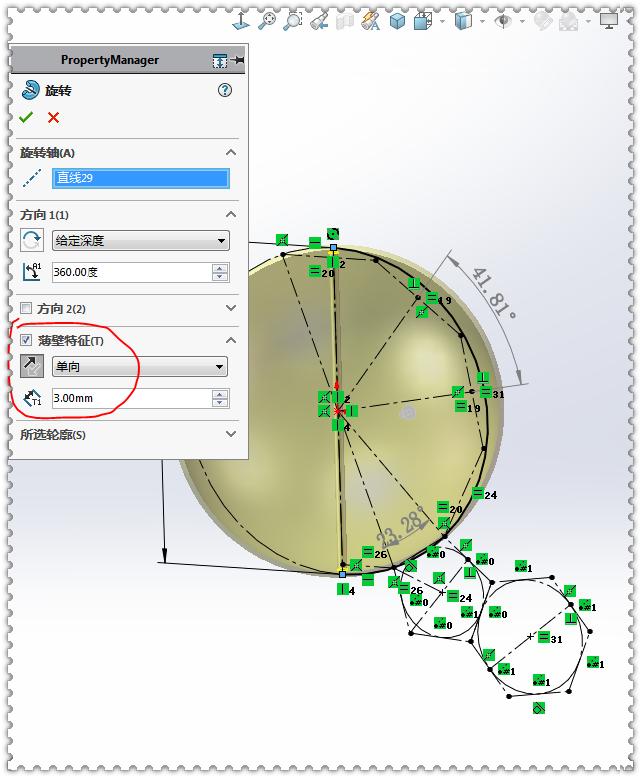Open the Display Style dropdown arrow
This screenshot has height=778, width=641.
coord(442,21)
